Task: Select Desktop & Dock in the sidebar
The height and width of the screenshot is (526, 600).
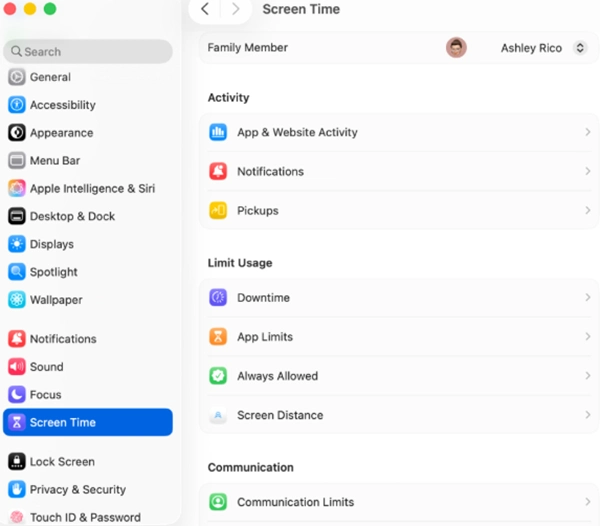Action: tap(88, 216)
